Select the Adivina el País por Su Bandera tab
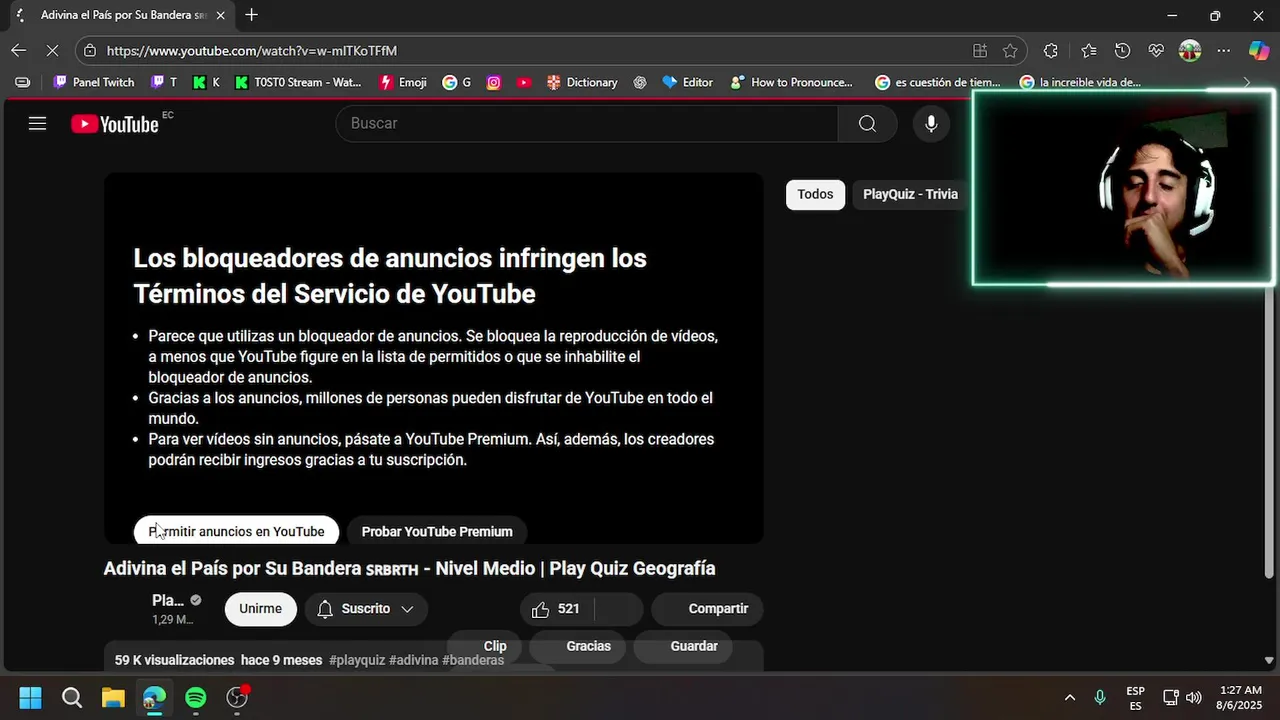The height and width of the screenshot is (720, 1280). point(122,15)
